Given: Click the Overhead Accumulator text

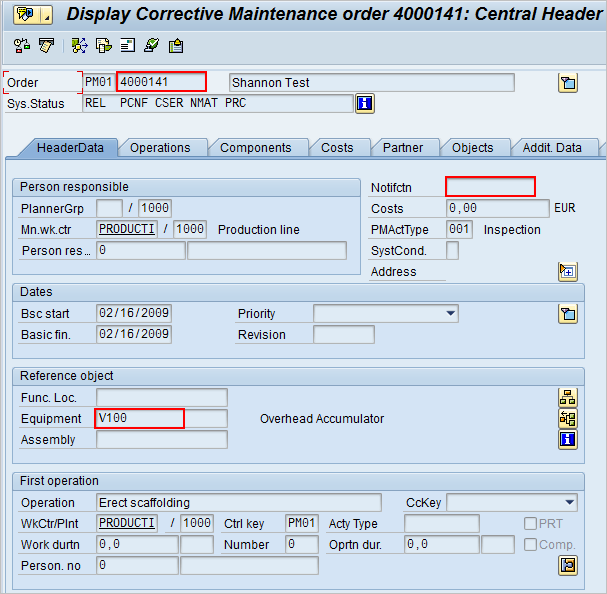Looking at the screenshot, I should (322, 419).
